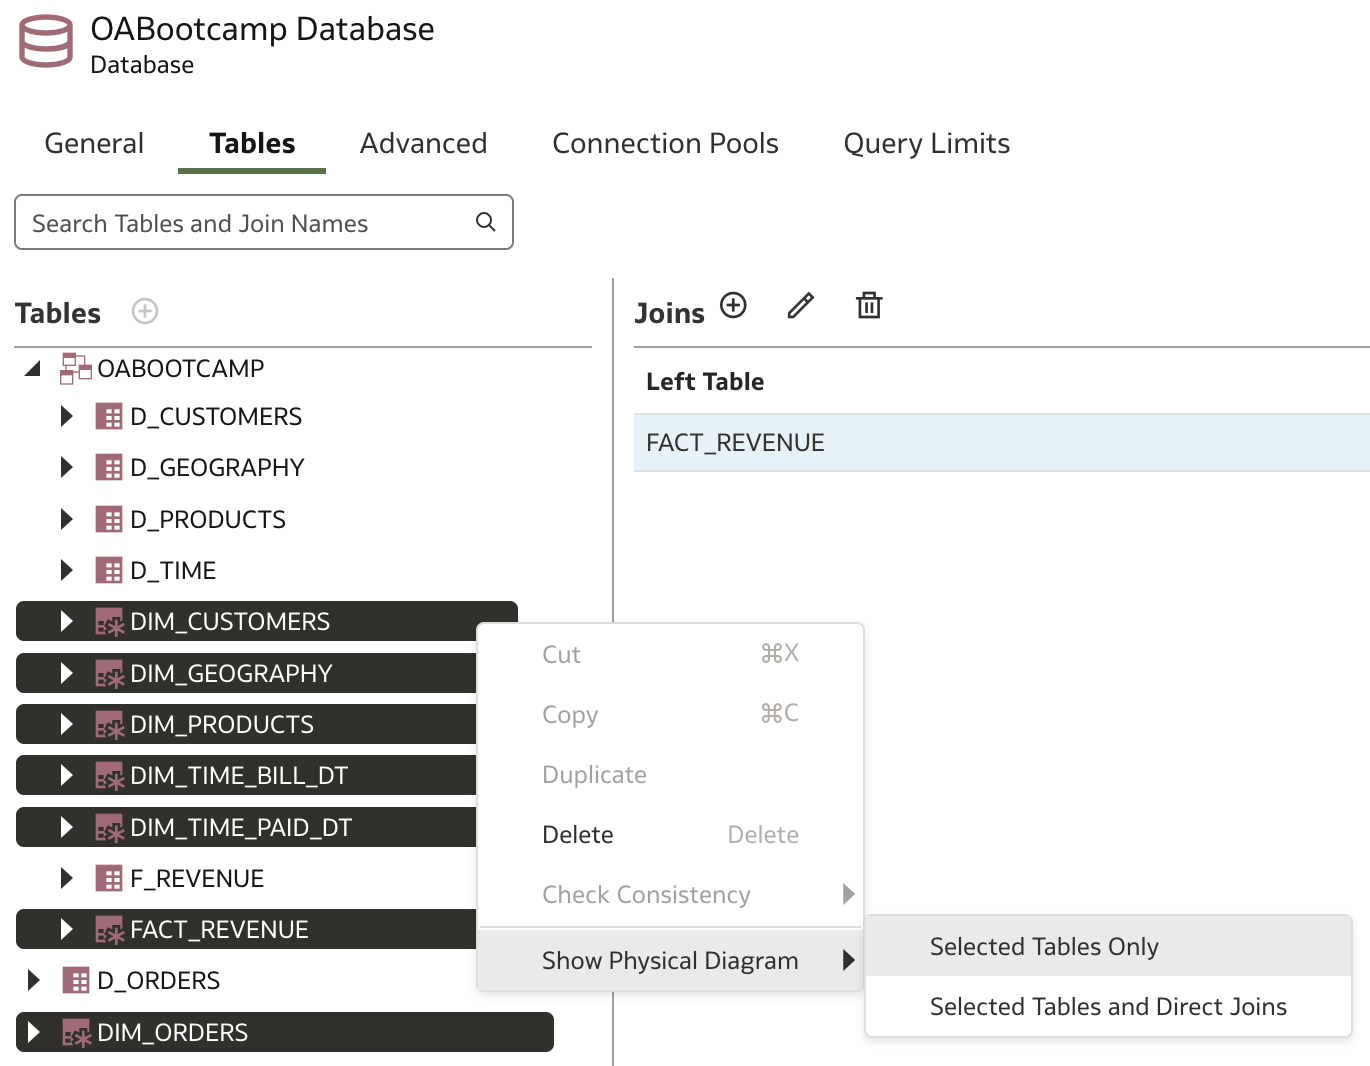Click the DIM_TIME_PAID_DT alias table icon
The width and height of the screenshot is (1370, 1066).
click(x=109, y=828)
